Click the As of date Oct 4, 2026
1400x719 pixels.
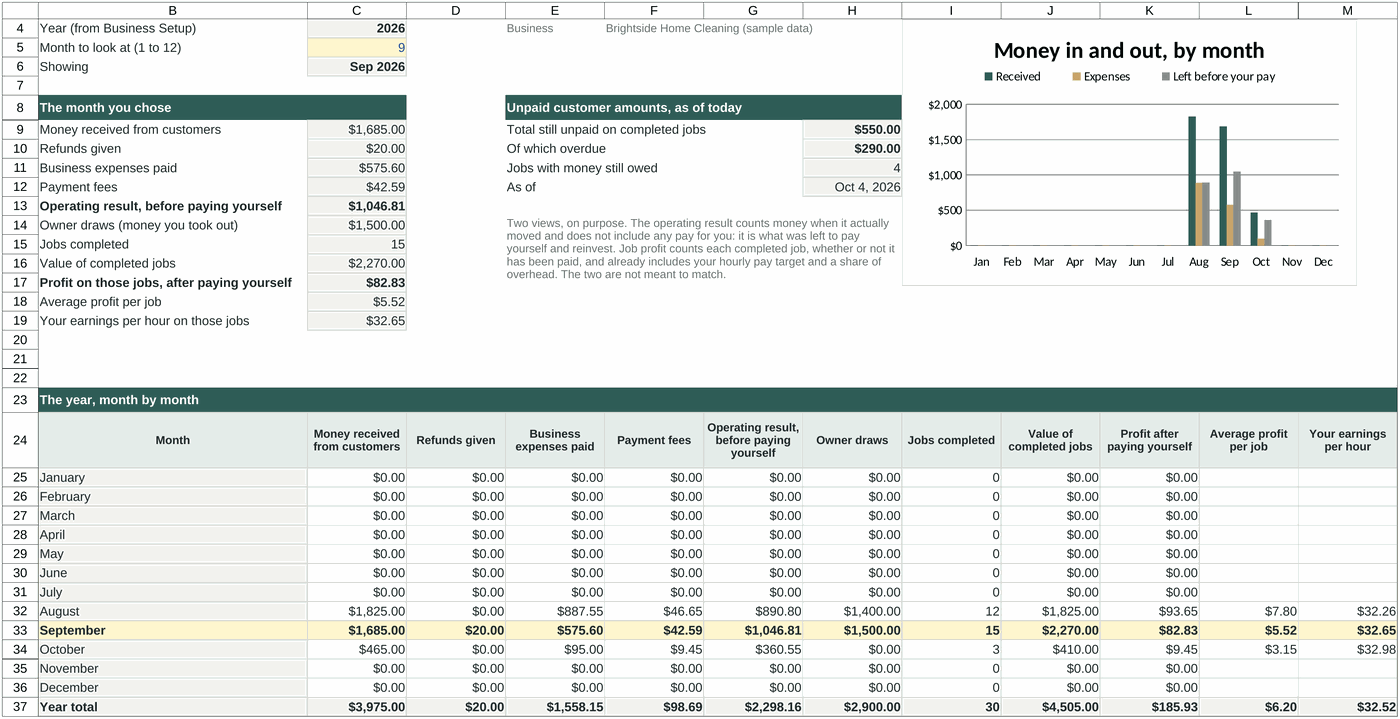click(852, 187)
